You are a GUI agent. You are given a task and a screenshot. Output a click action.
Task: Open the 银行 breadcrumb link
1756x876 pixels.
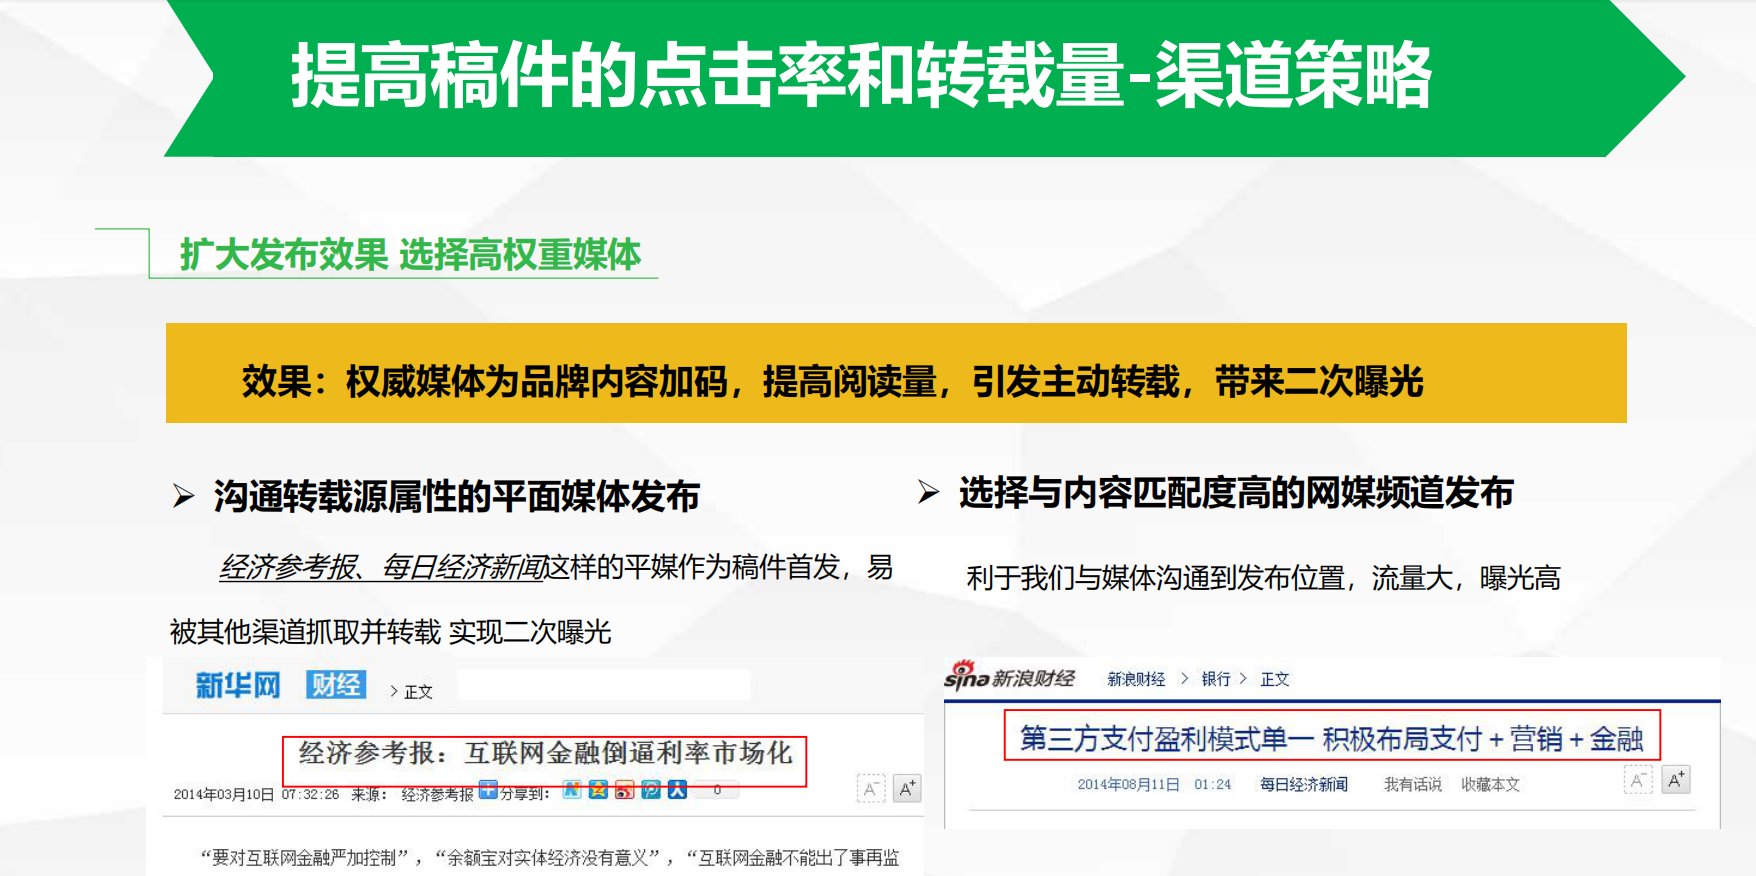(x=1216, y=679)
